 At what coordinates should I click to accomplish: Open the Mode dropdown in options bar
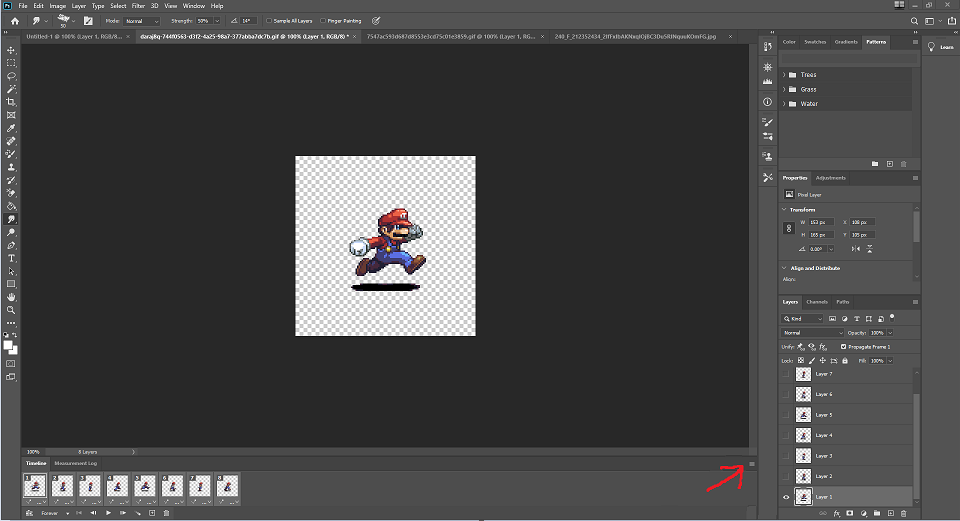[x=141, y=21]
